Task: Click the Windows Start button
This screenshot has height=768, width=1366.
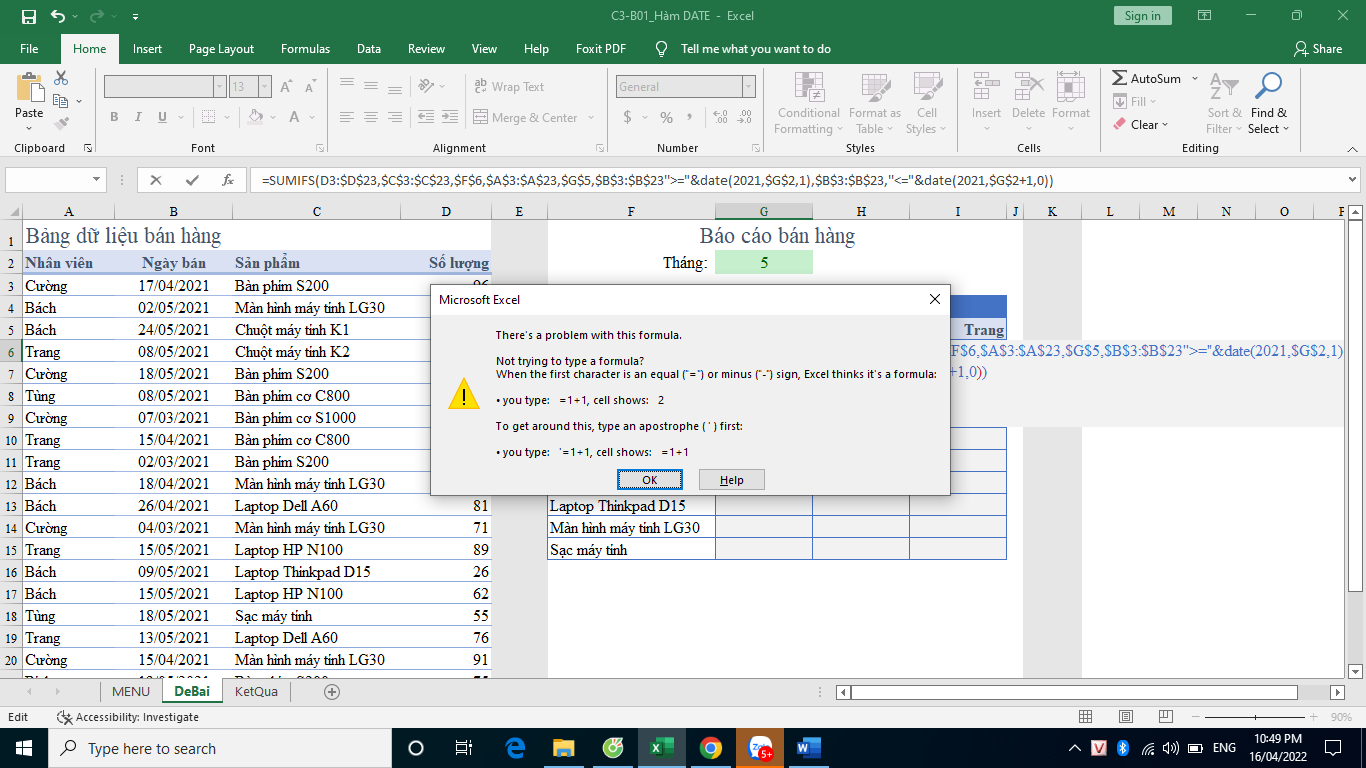Action: [x=23, y=748]
